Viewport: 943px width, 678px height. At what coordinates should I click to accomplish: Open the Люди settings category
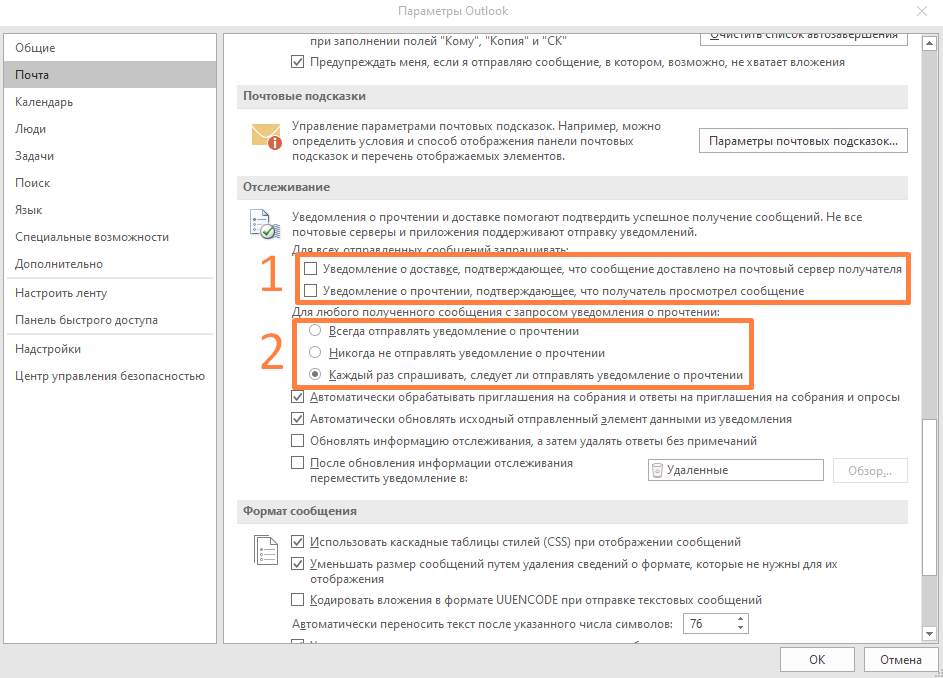[x=110, y=129]
